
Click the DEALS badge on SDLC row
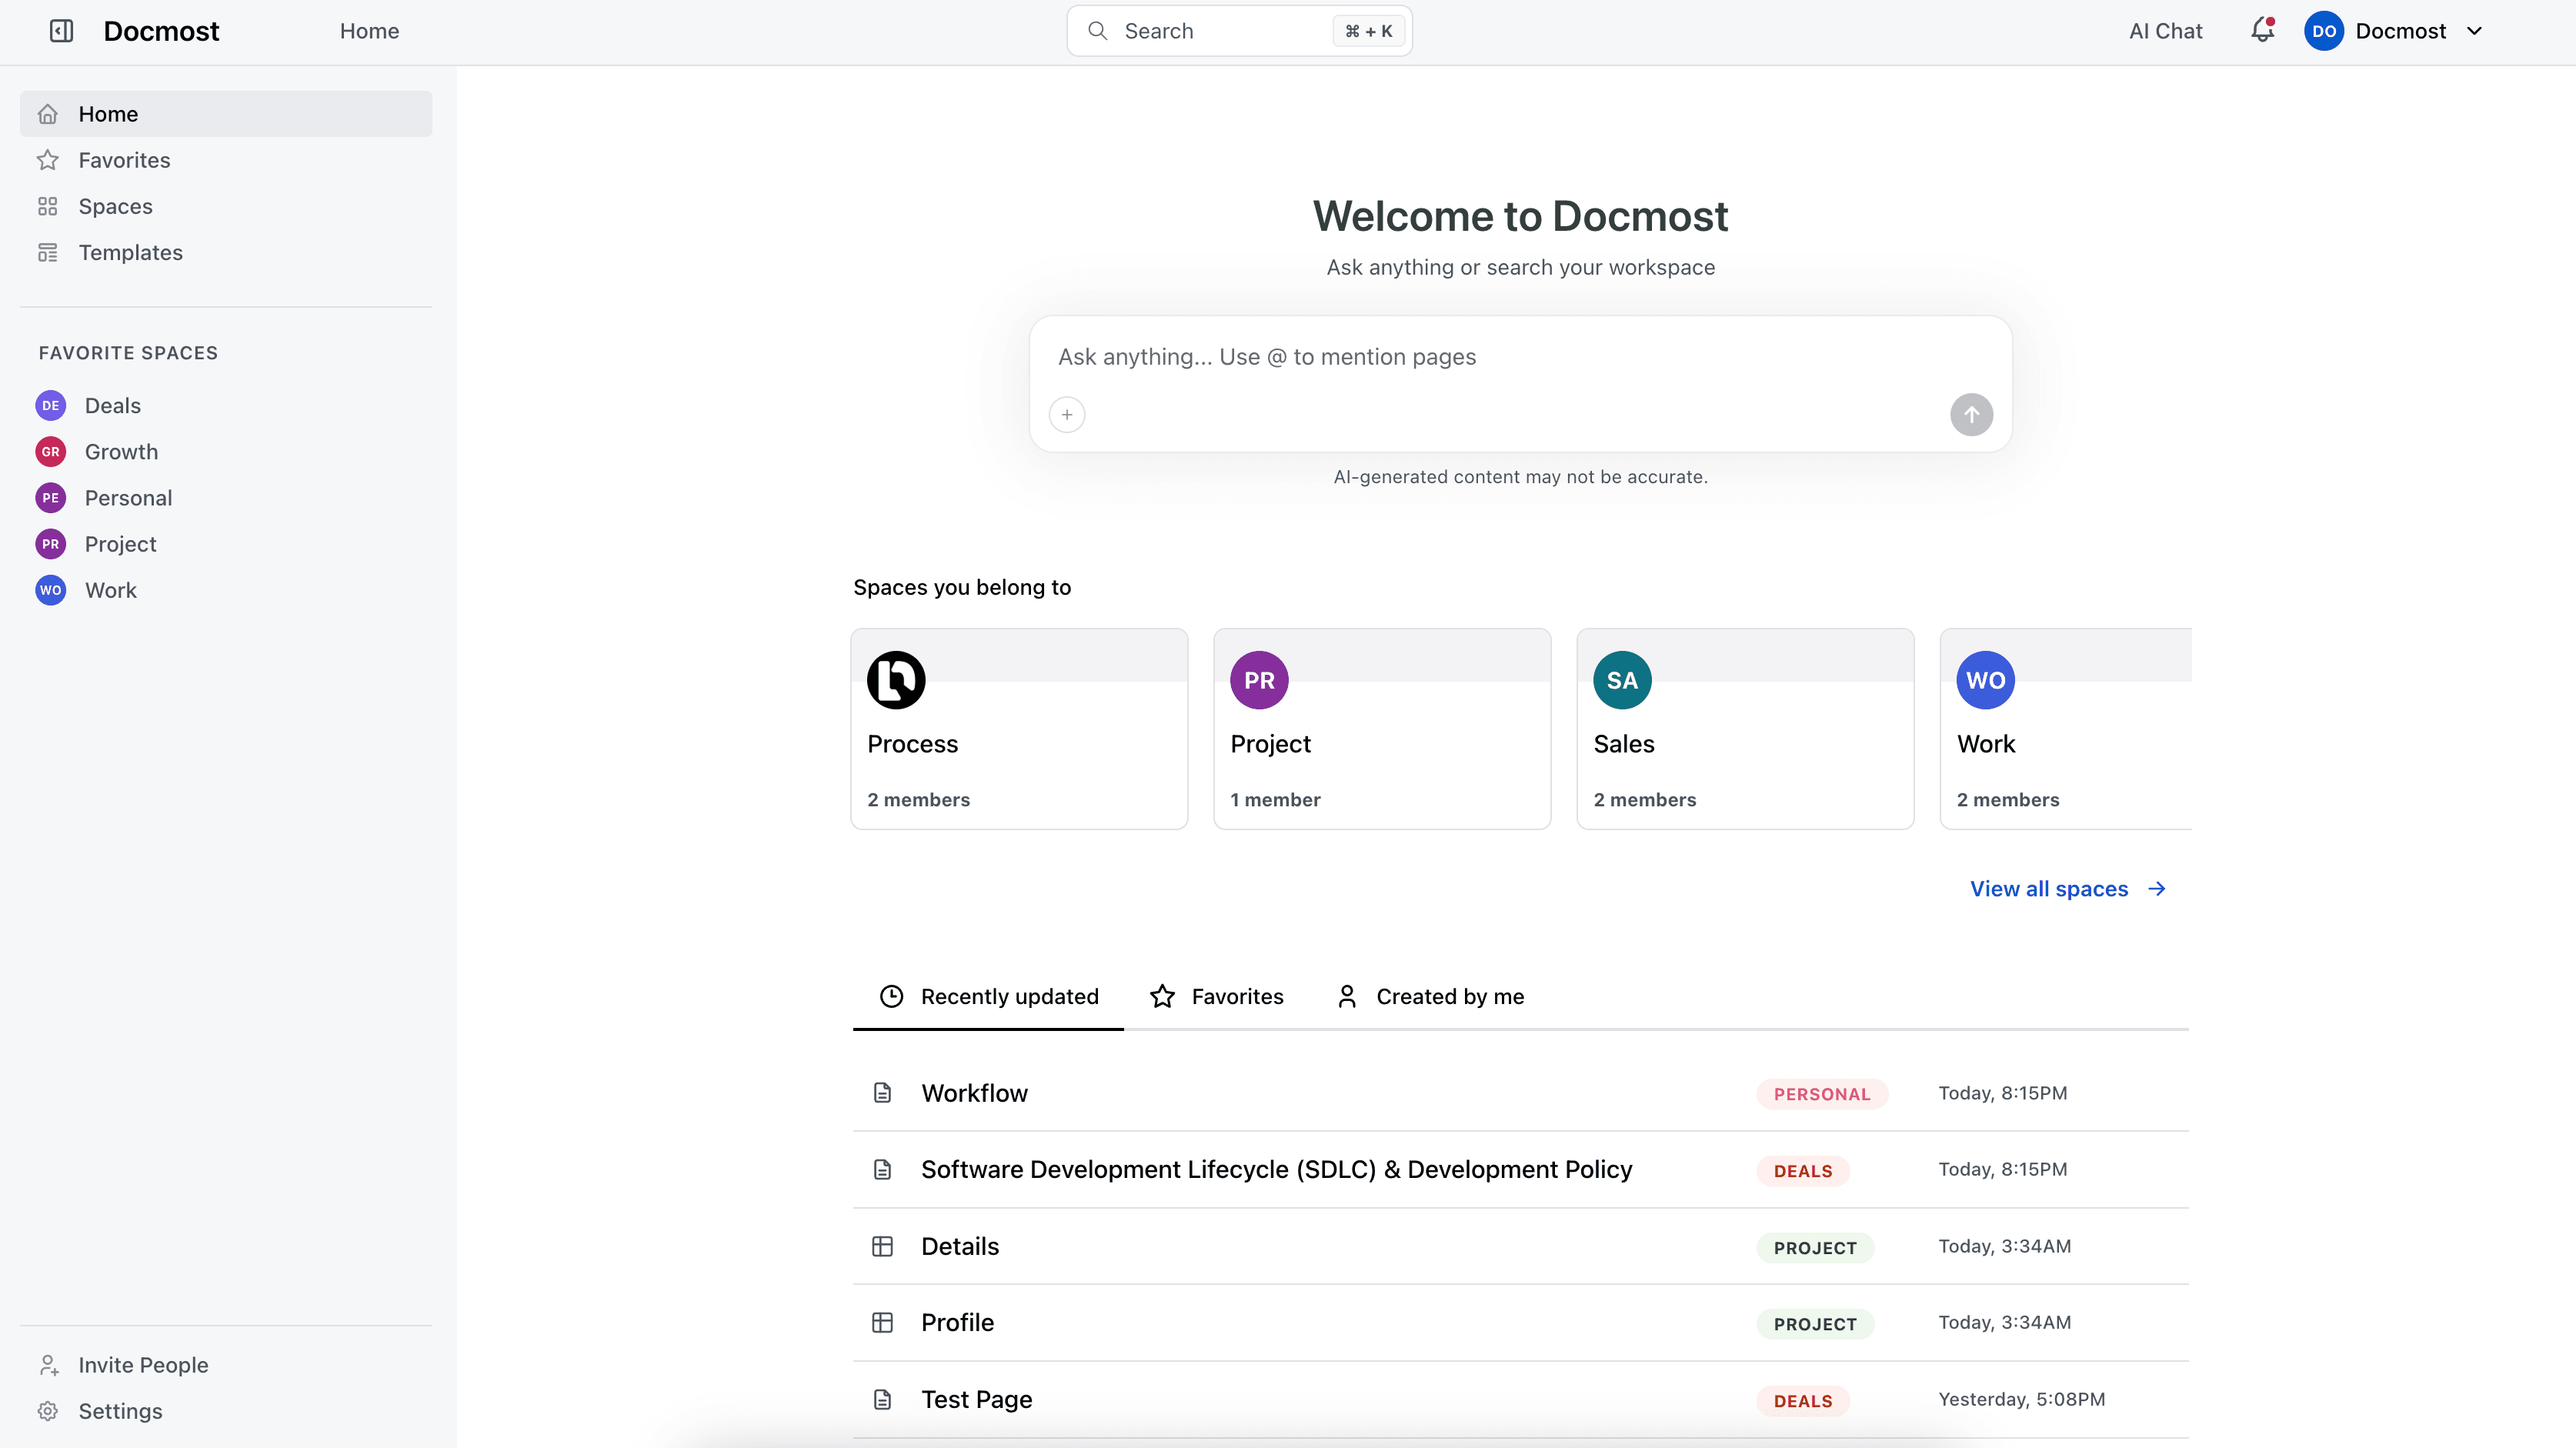pyautogui.click(x=1803, y=1171)
